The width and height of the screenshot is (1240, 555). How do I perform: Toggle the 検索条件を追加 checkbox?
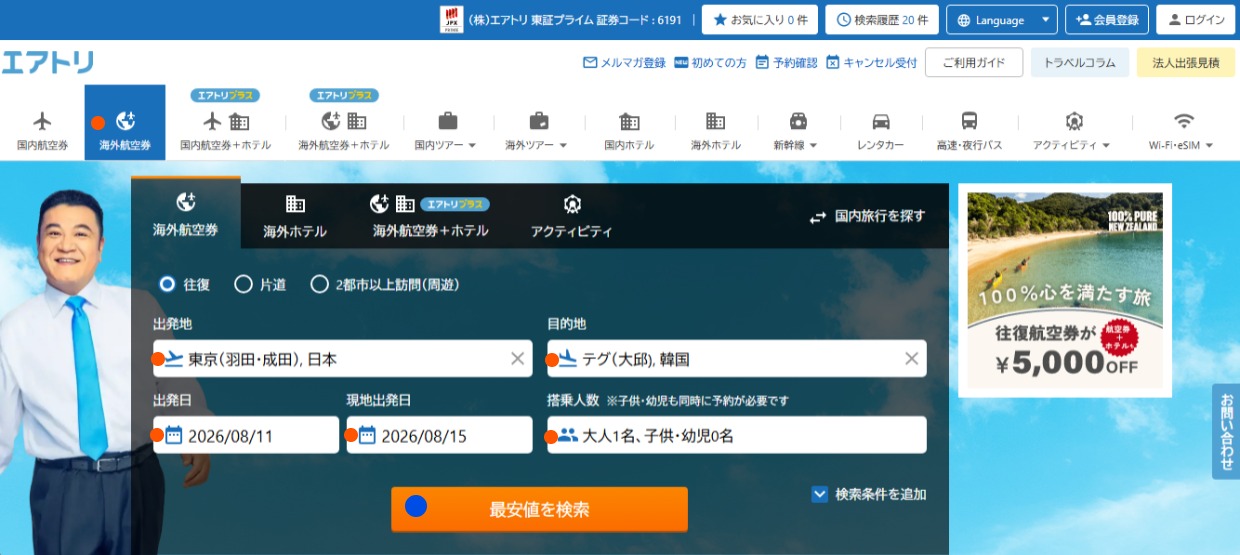(x=820, y=494)
